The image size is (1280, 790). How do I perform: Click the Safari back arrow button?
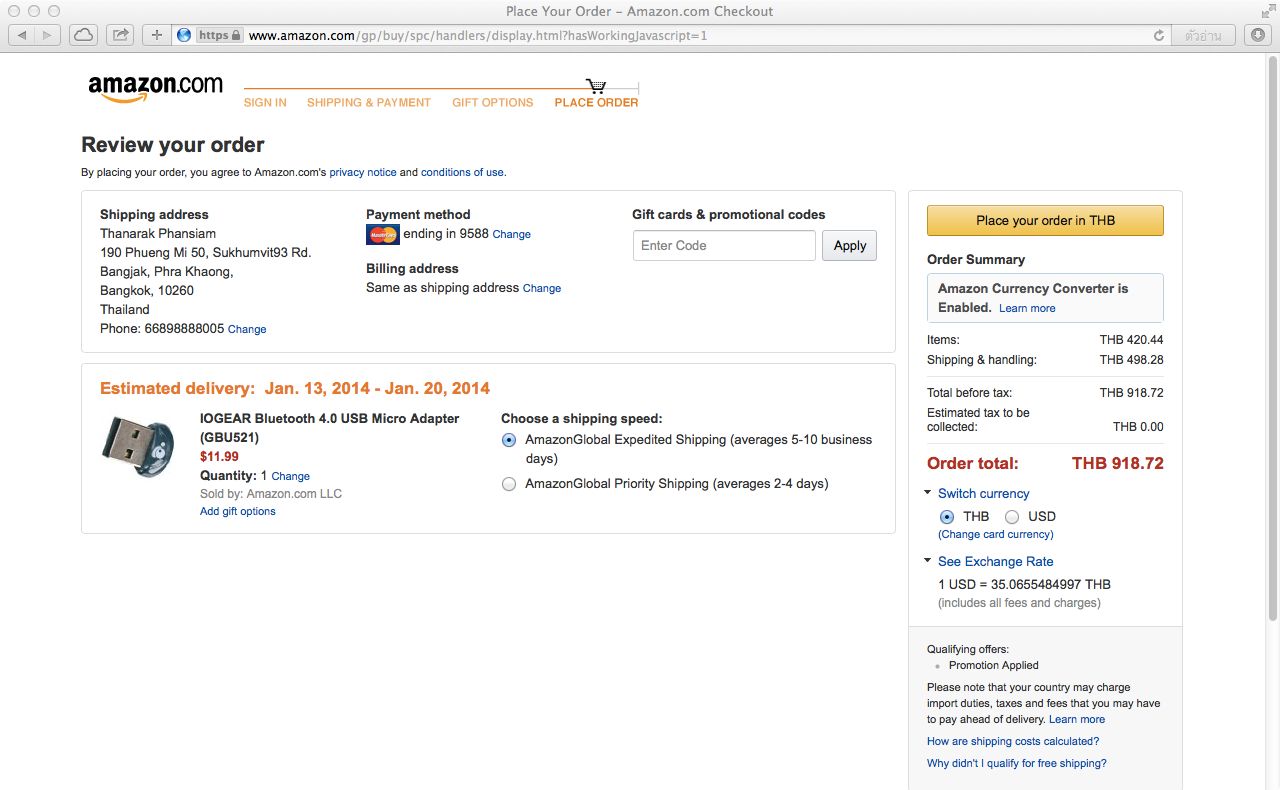point(22,35)
